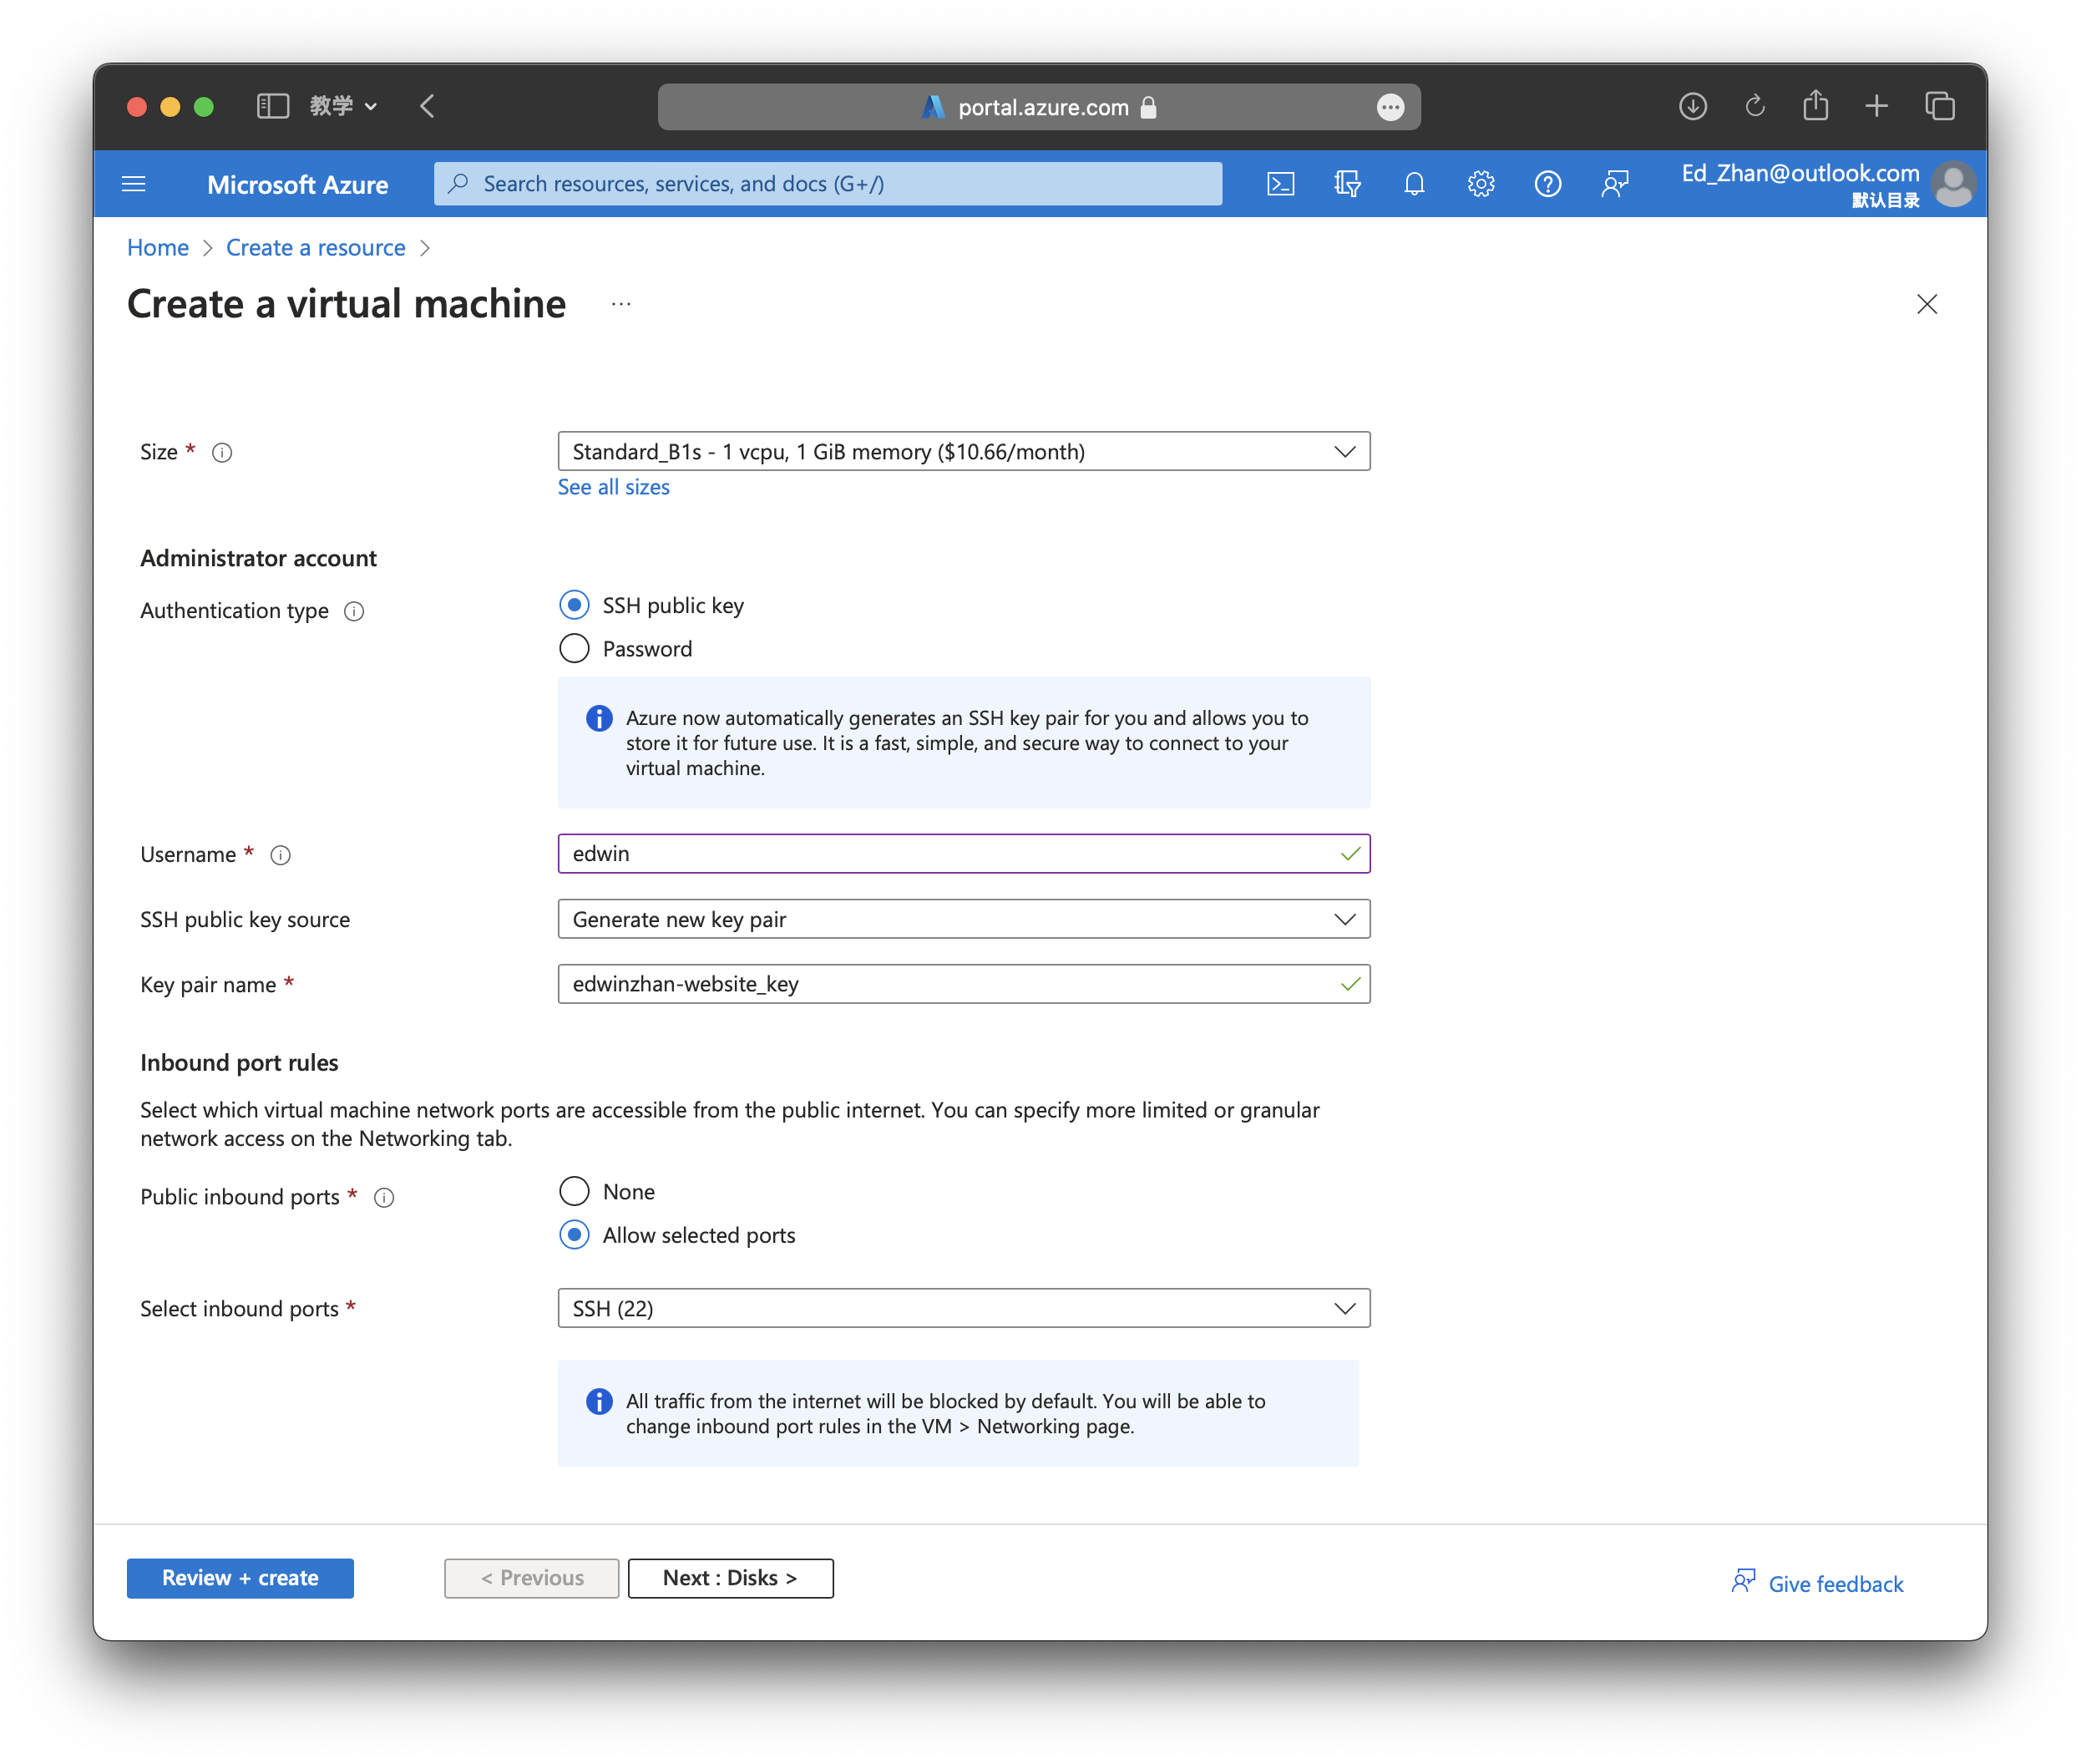
Task: Open Azure Cloud Shell icon
Action: pyautogui.click(x=1280, y=184)
